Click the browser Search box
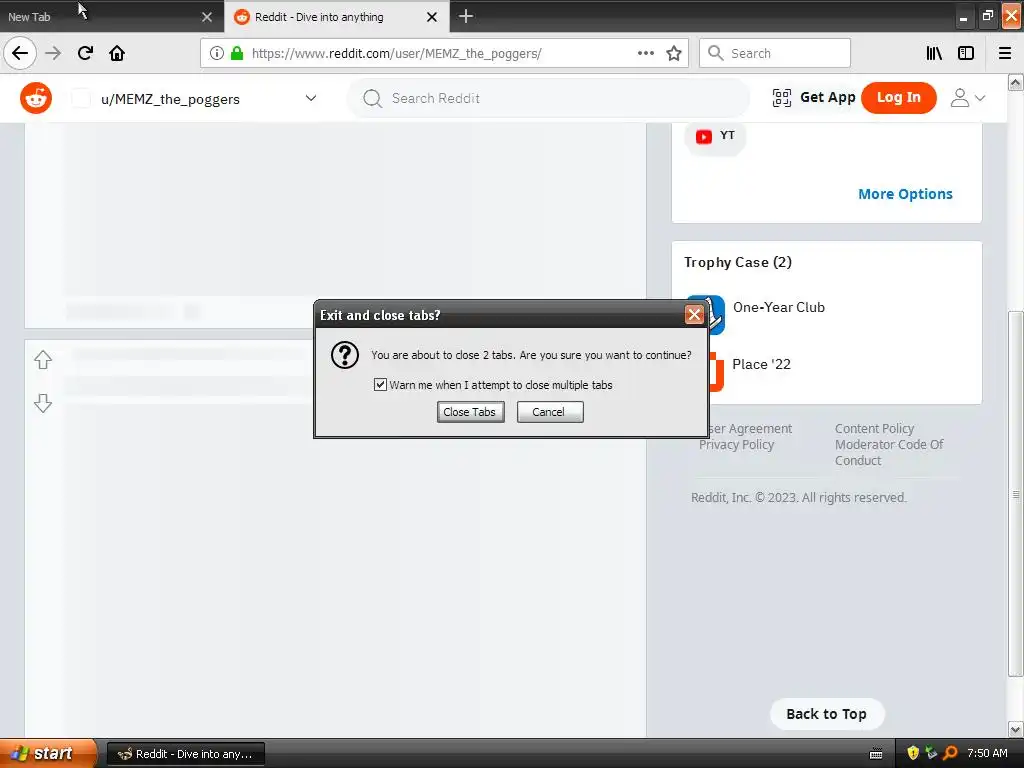Image resolution: width=1024 pixels, height=768 pixels. click(775, 53)
